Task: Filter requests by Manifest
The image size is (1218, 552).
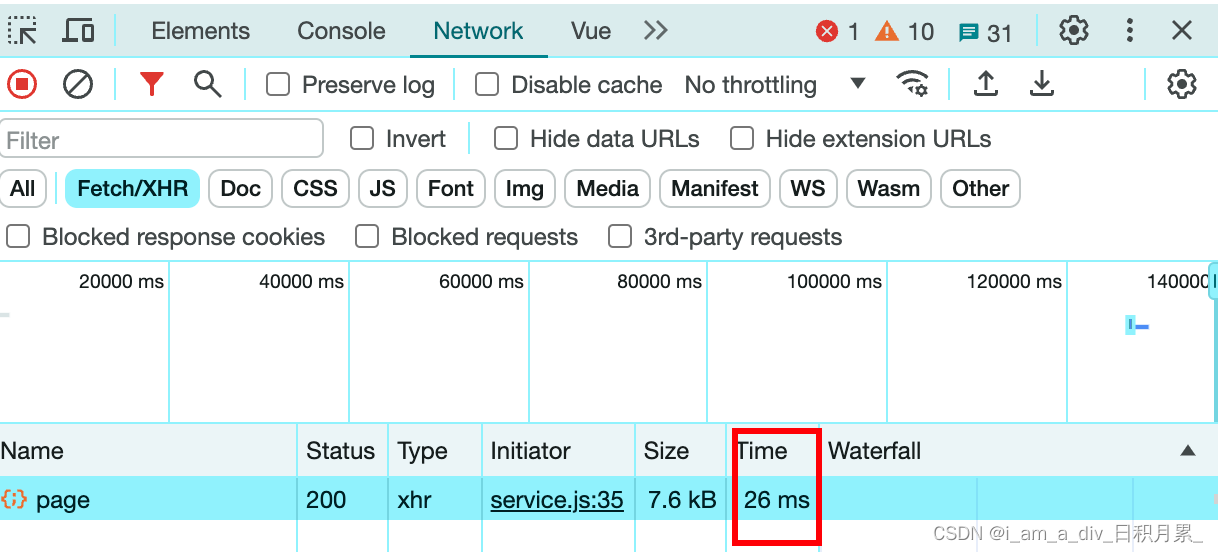Action: pyautogui.click(x=715, y=188)
